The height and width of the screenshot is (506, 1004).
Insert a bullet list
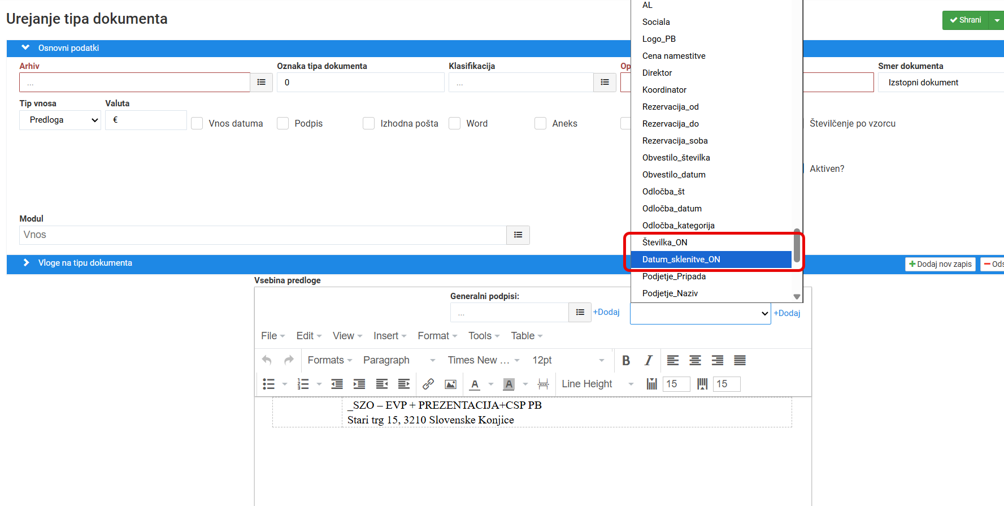click(x=269, y=384)
